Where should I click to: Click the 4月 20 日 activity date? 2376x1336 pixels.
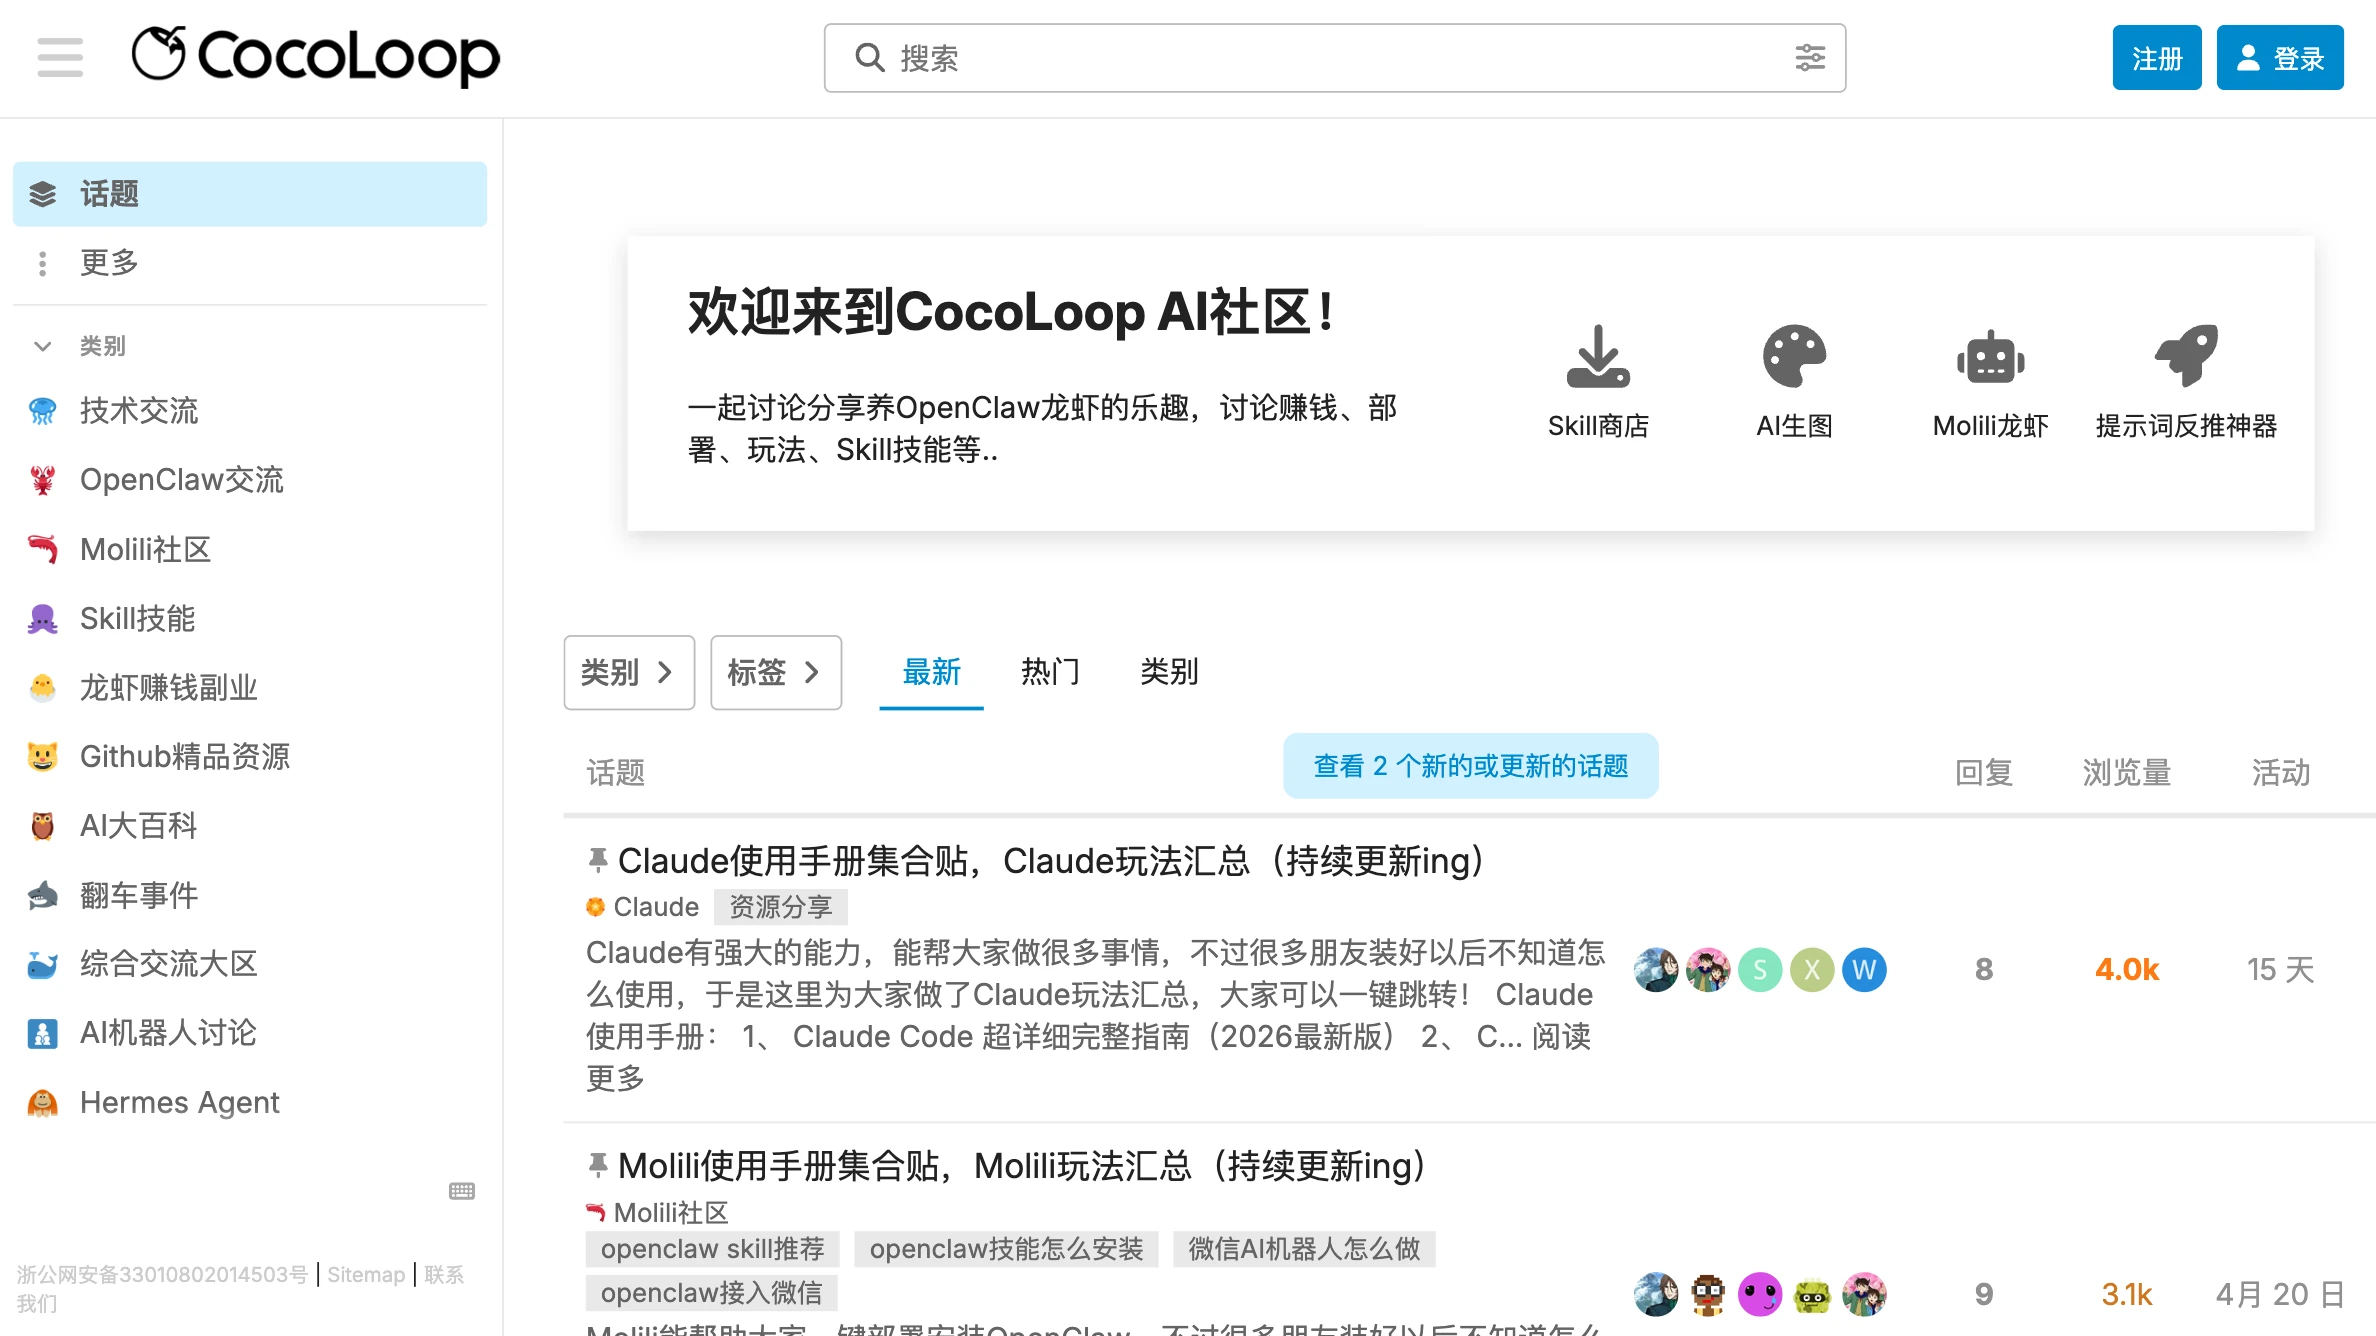coord(2281,1294)
